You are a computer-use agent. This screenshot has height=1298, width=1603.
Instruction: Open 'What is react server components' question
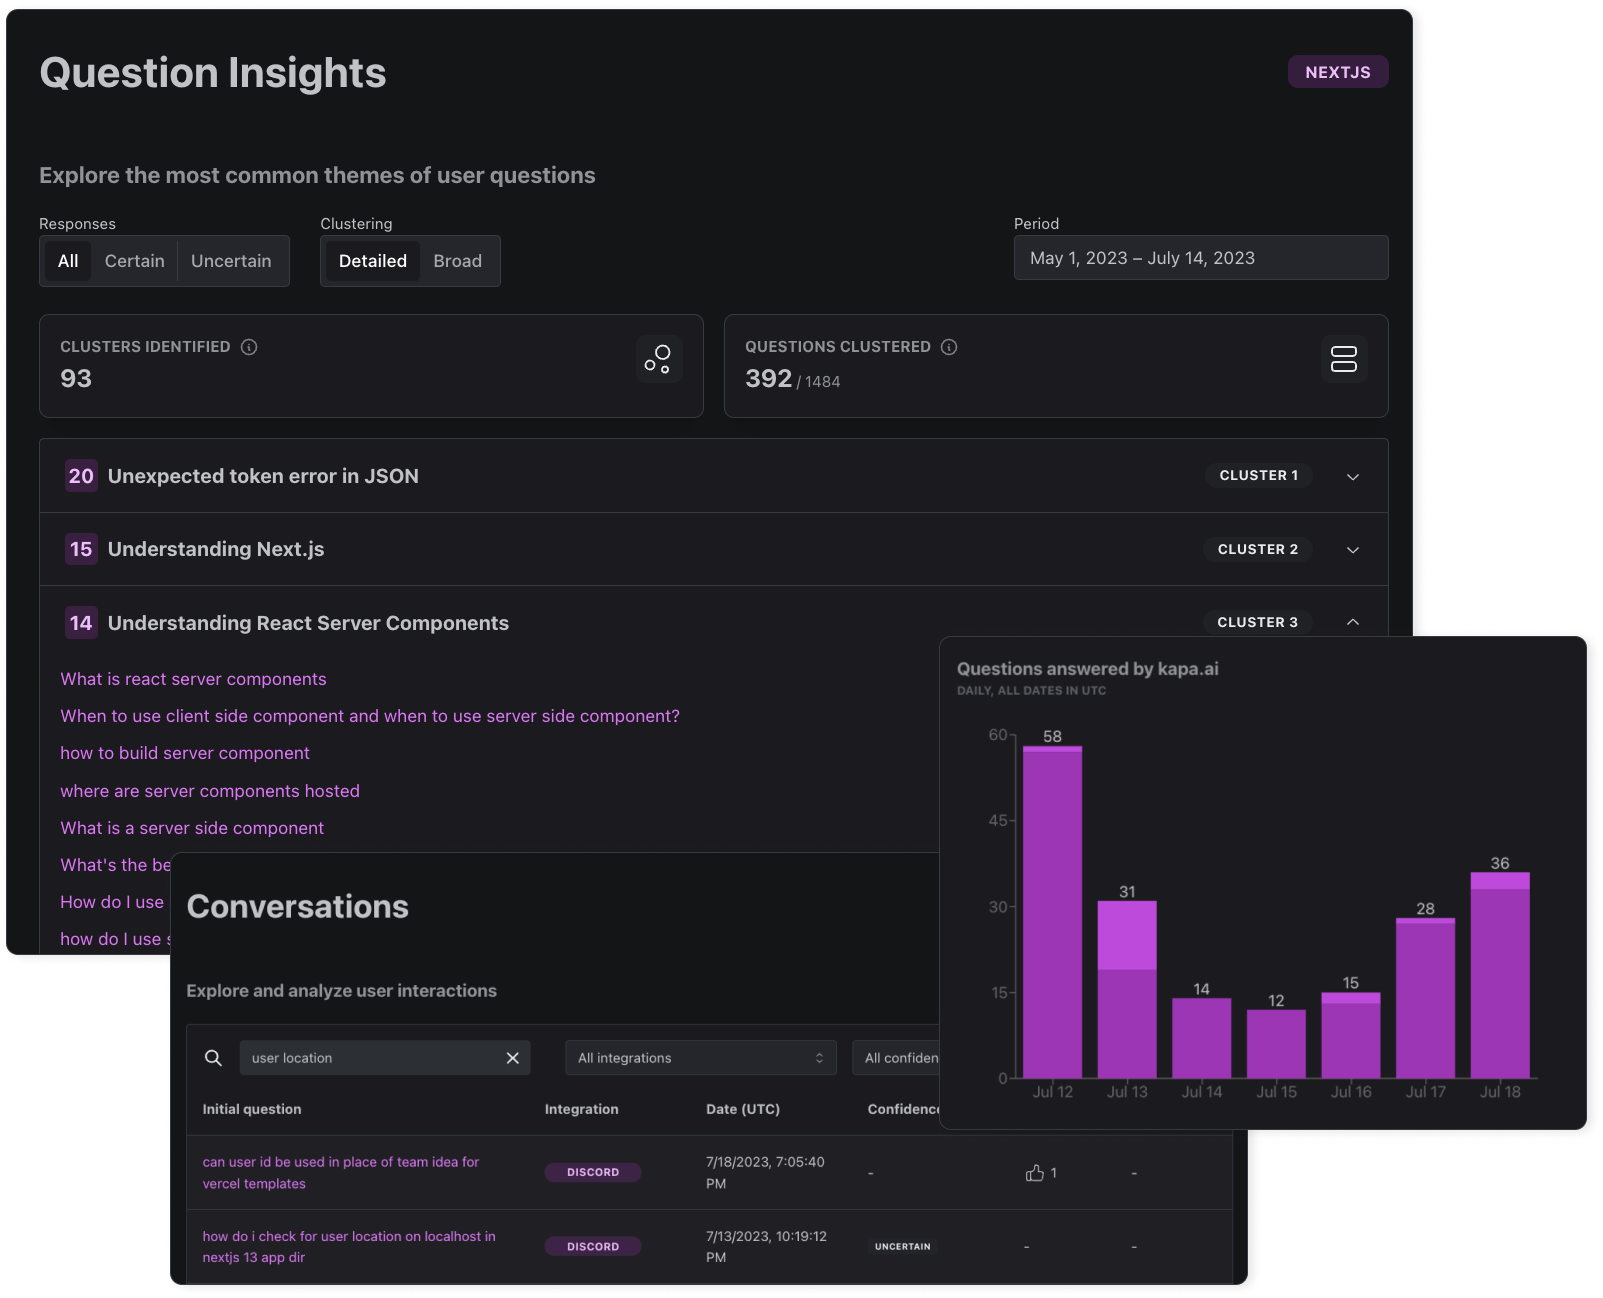[193, 679]
